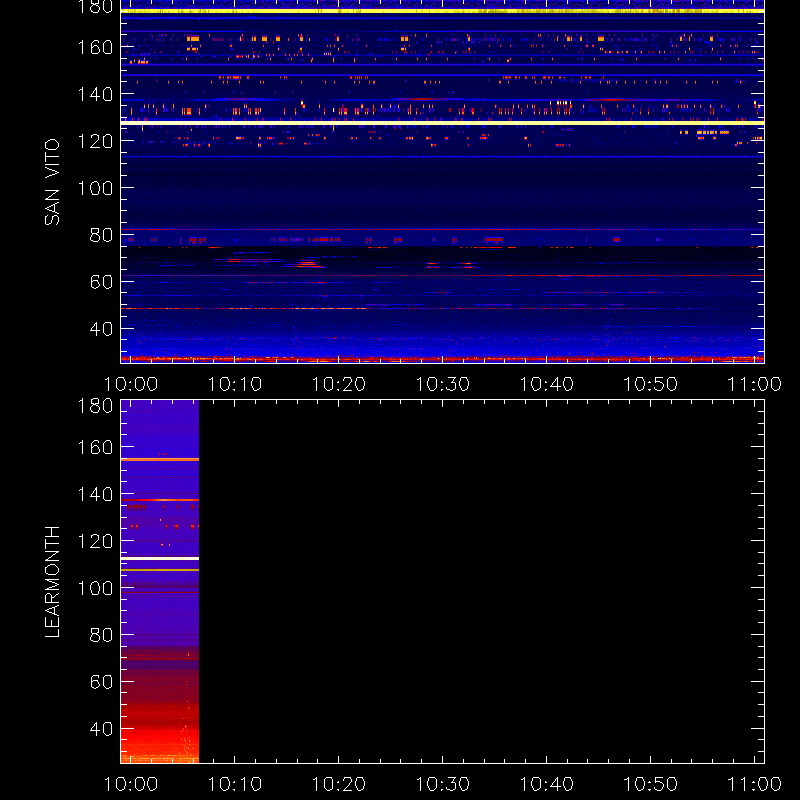Click the white band near 112 in LEARMONTH data
The image size is (800, 800).
coord(160,559)
